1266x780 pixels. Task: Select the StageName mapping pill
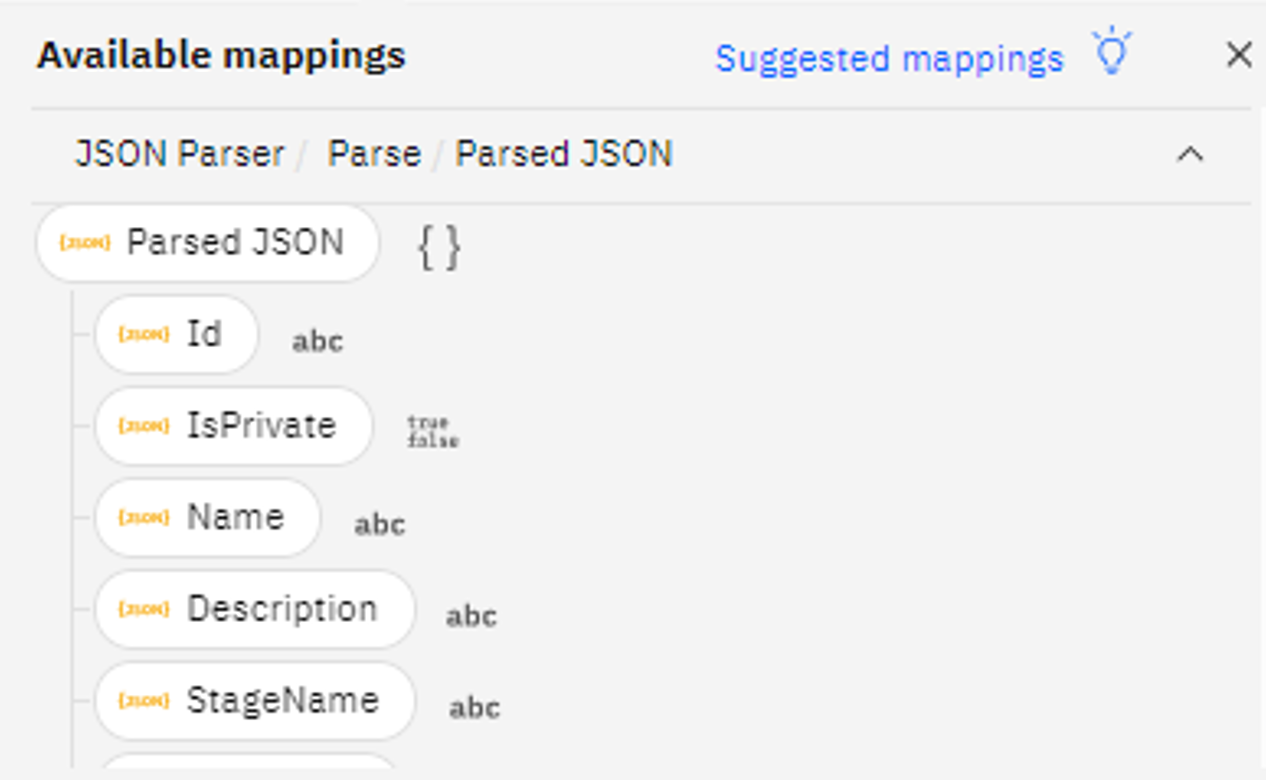click(255, 701)
